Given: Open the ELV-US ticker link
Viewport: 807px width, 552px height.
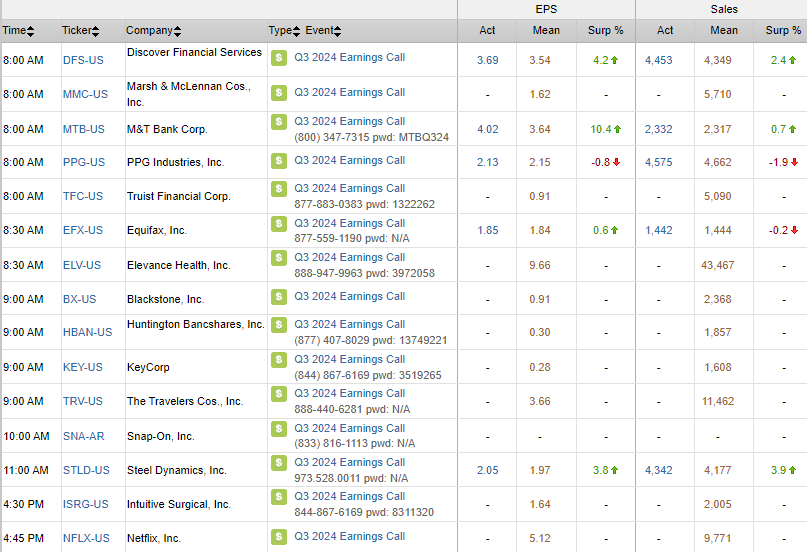Looking at the screenshot, I should [x=82, y=265].
